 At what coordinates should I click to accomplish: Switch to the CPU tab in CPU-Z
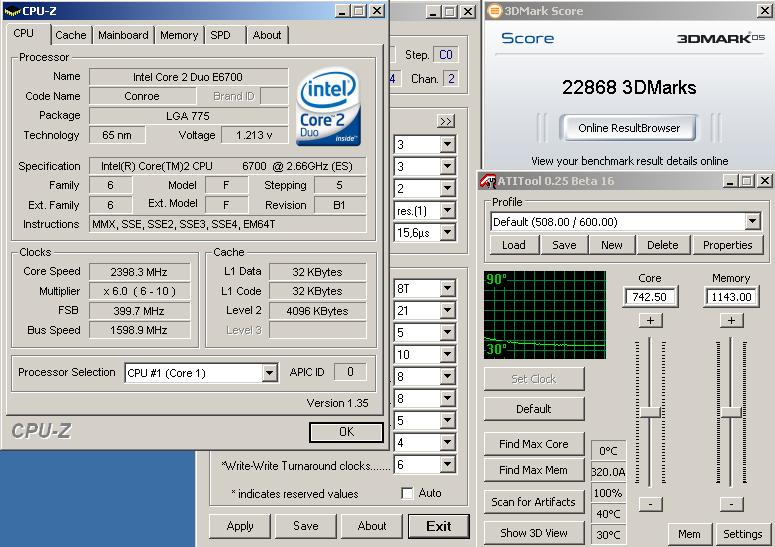click(24, 34)
